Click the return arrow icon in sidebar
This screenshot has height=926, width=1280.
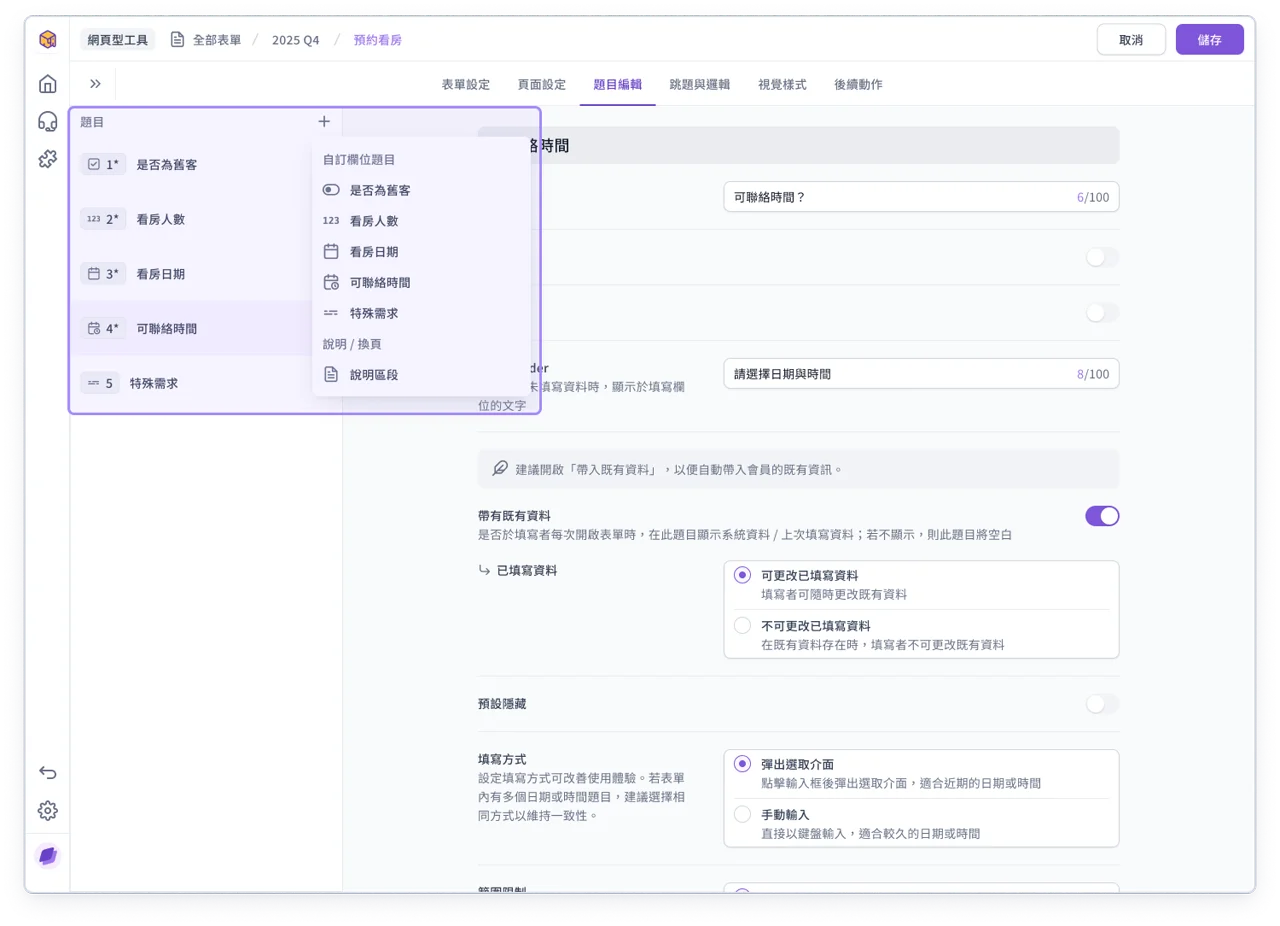click(x=47, y=772)
